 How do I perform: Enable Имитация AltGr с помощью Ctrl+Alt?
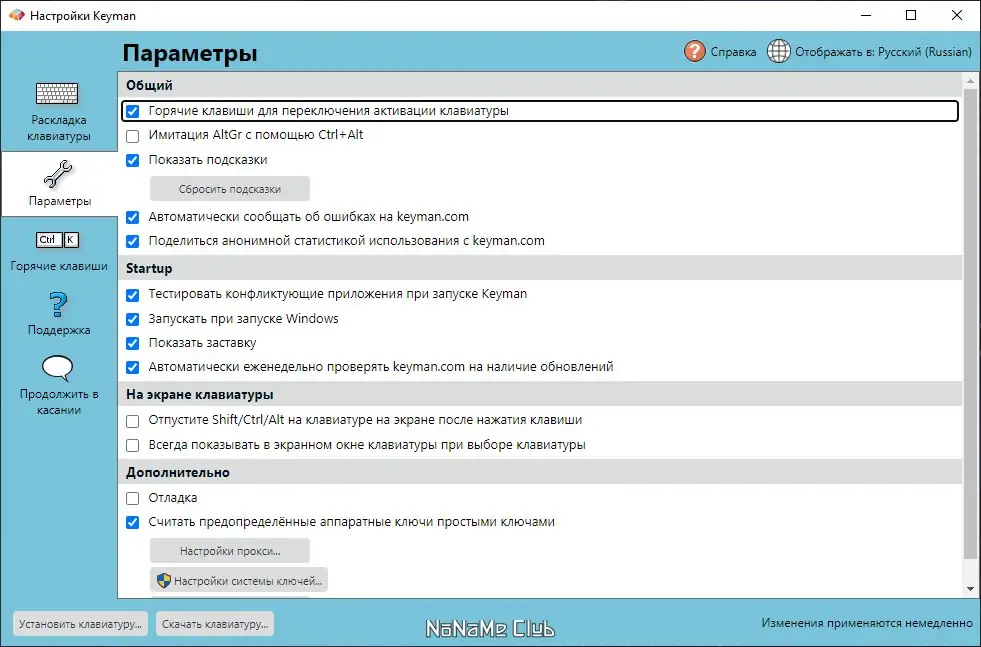point(132,137)
